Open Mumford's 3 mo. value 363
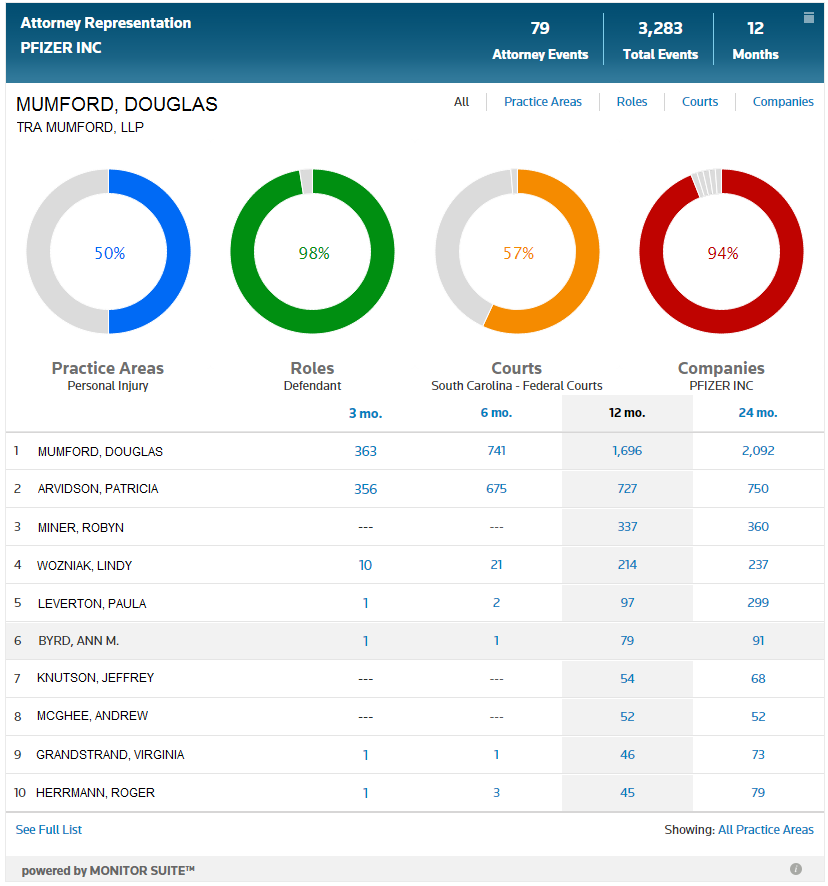 pos(365,451)
